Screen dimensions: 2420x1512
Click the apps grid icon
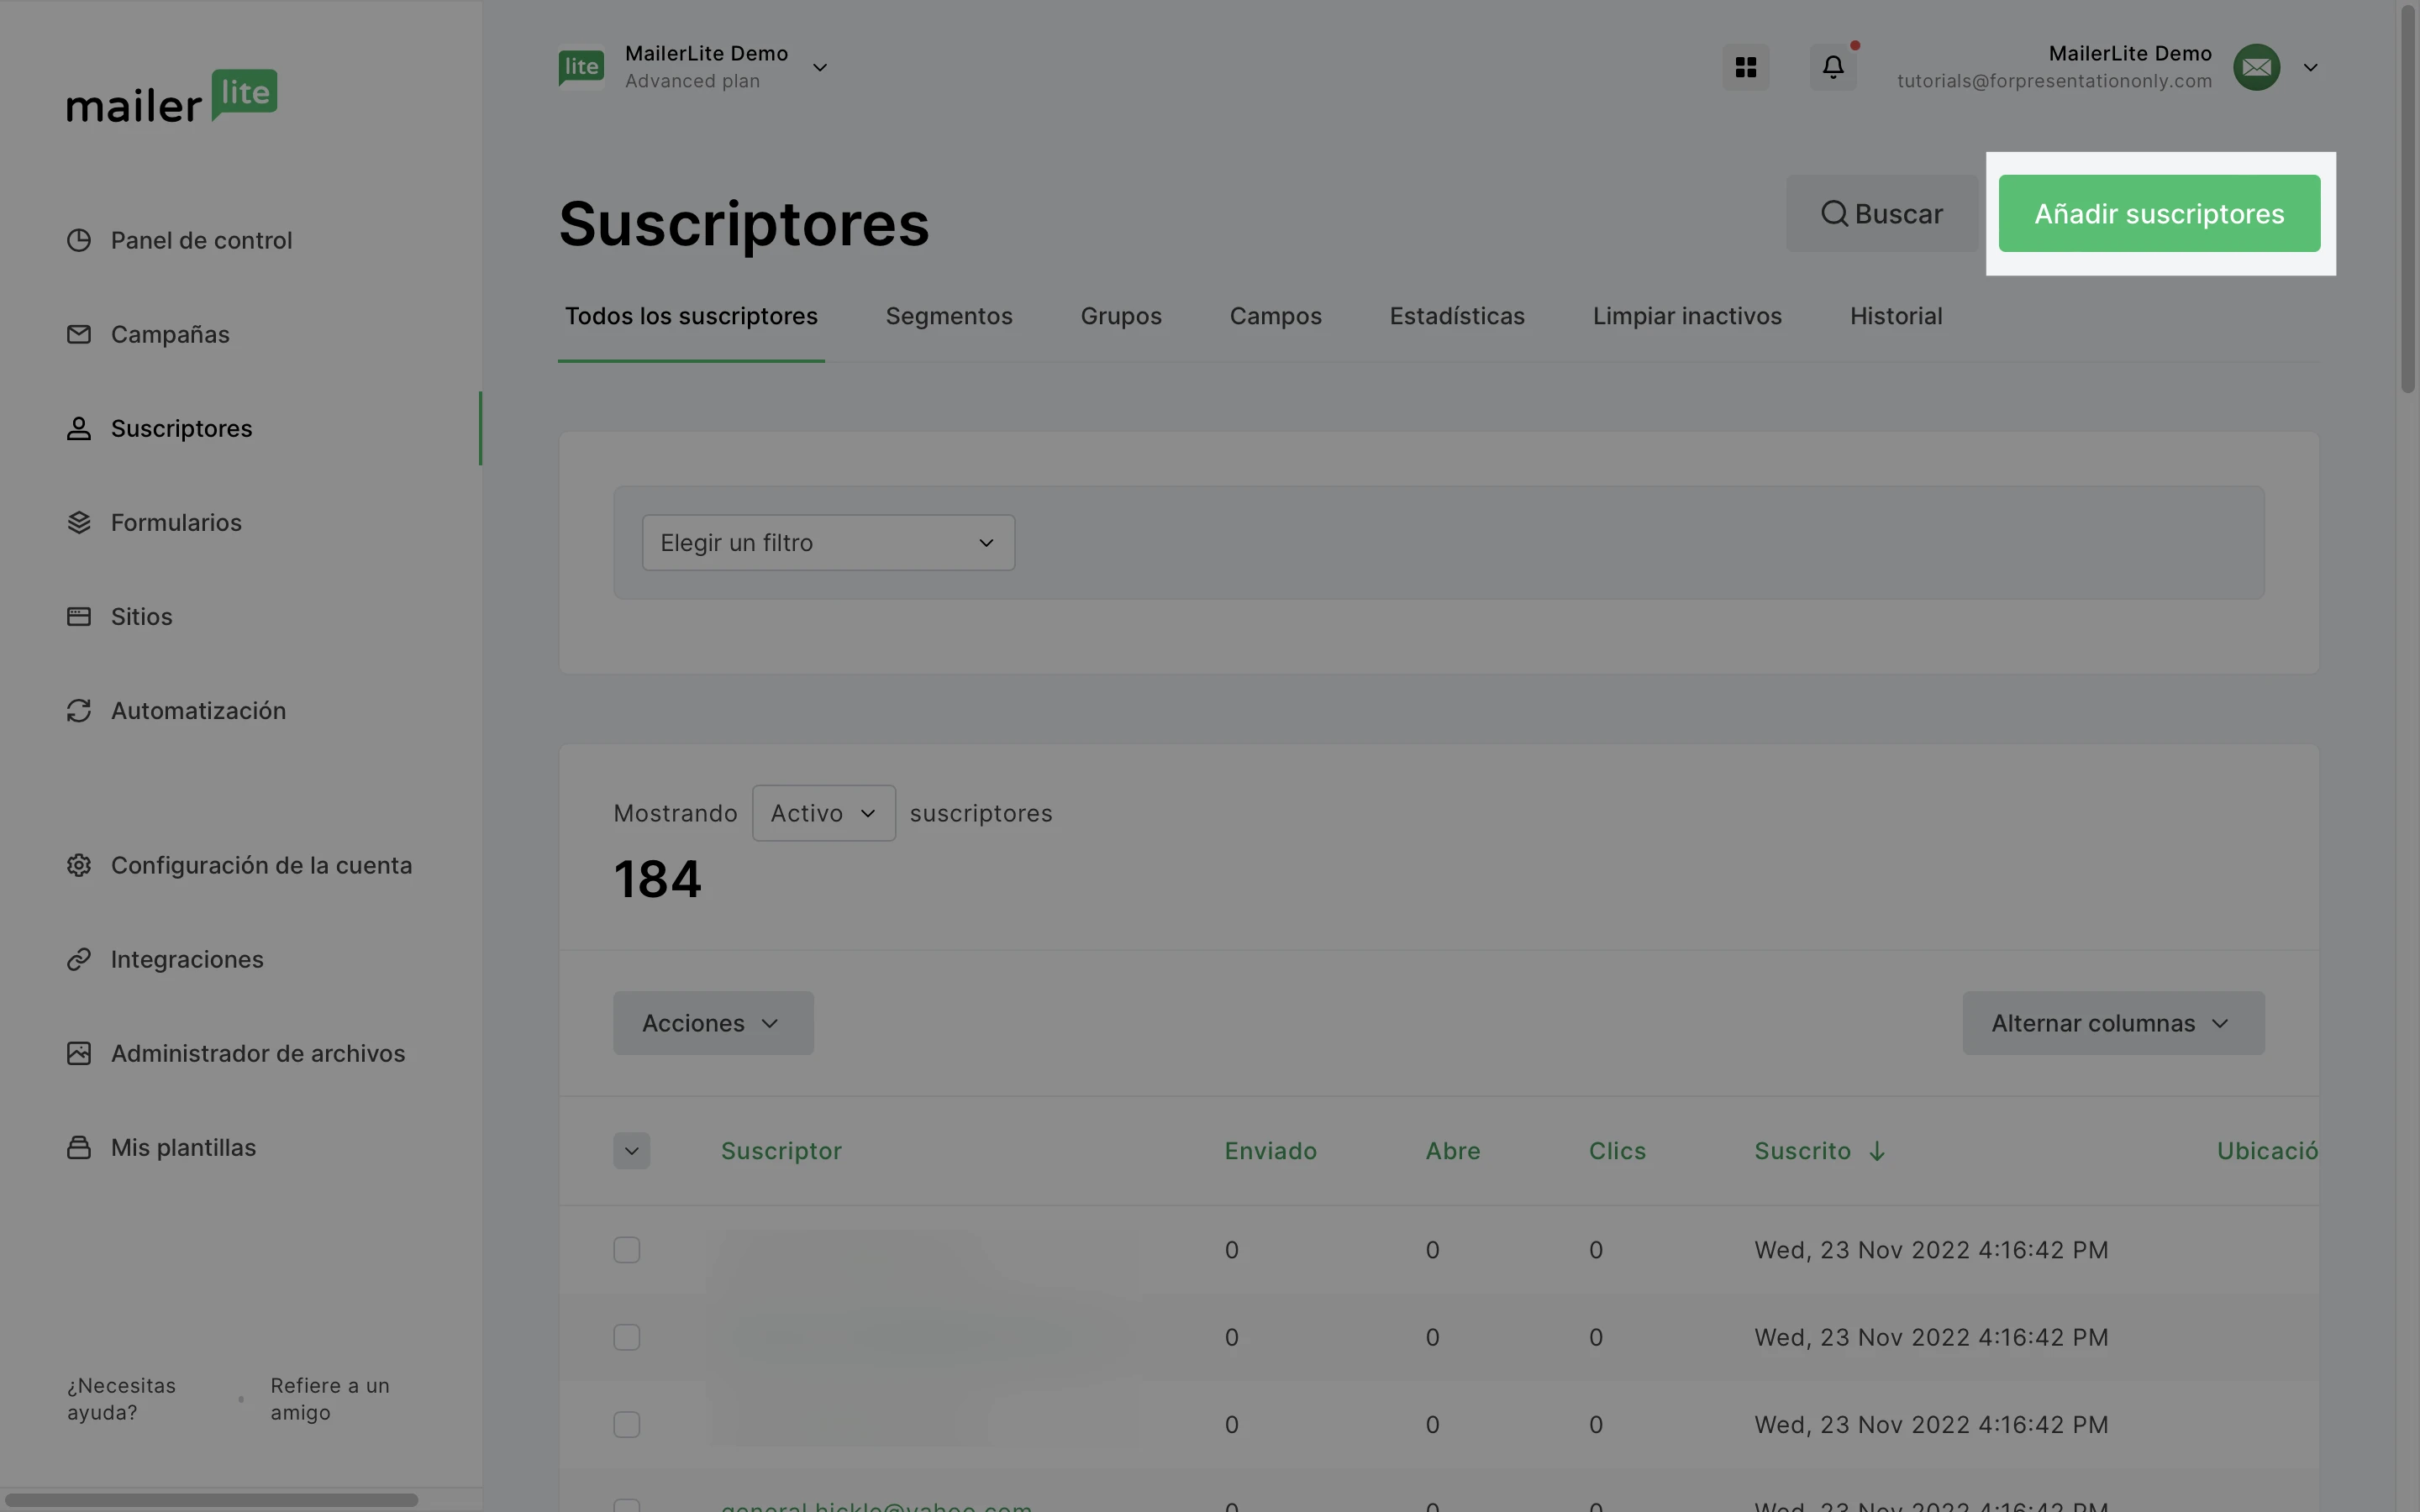1745,67
